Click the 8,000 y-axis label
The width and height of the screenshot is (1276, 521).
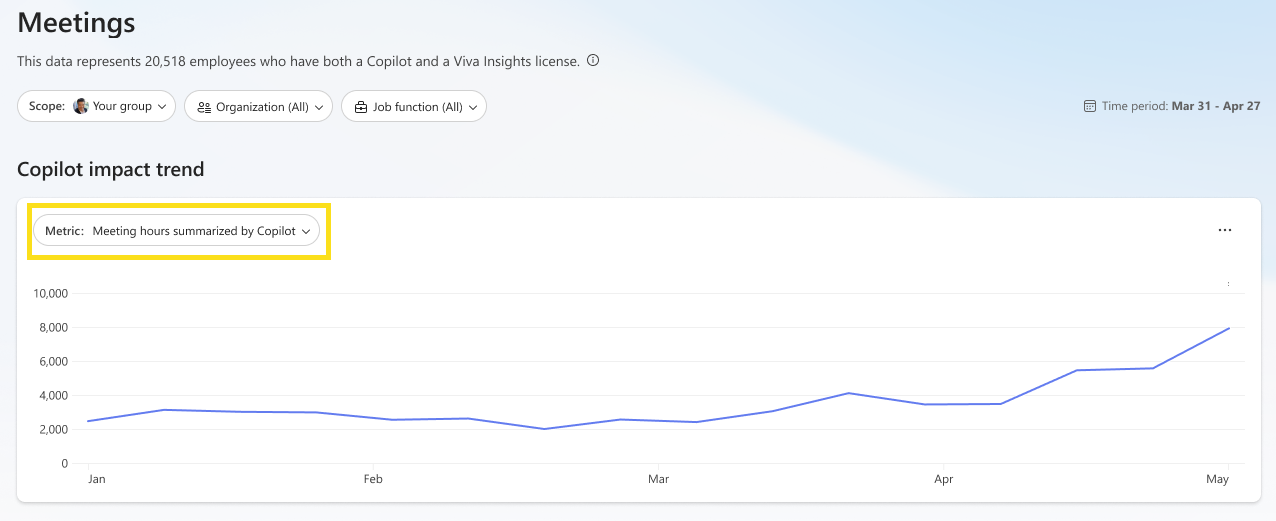point(52,327)
